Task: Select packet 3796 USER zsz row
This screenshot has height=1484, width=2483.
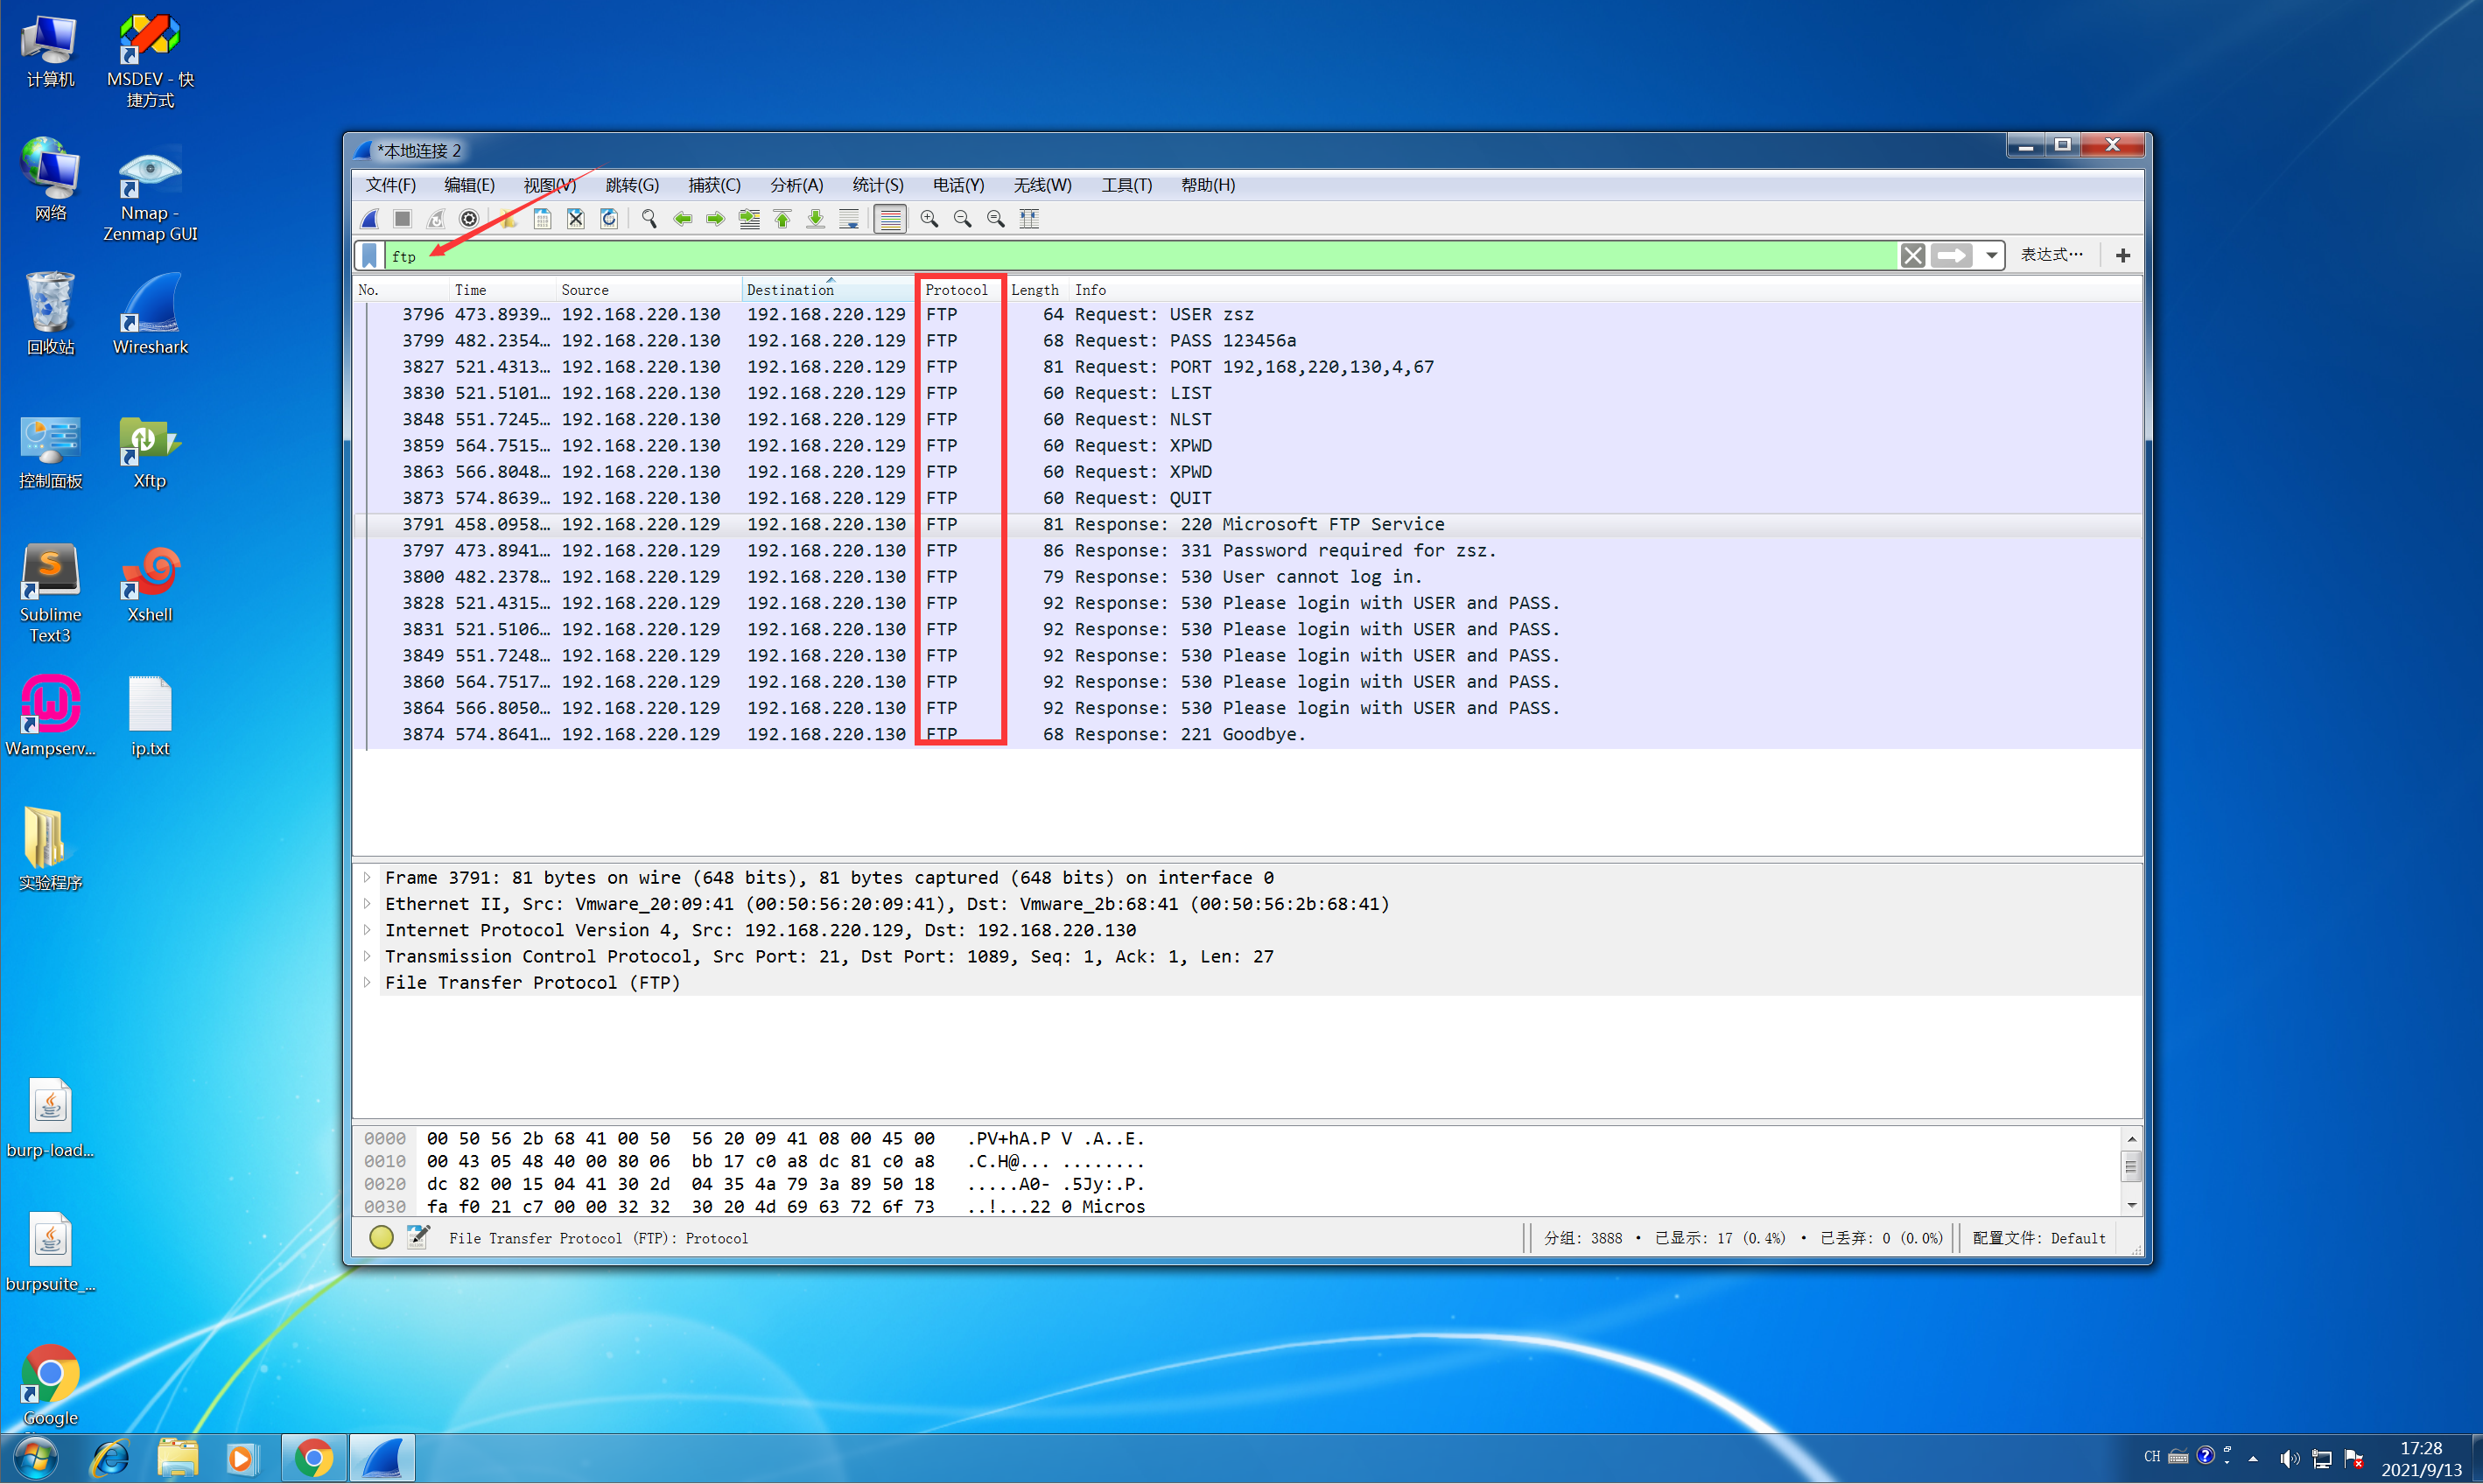Action: 1247,315
